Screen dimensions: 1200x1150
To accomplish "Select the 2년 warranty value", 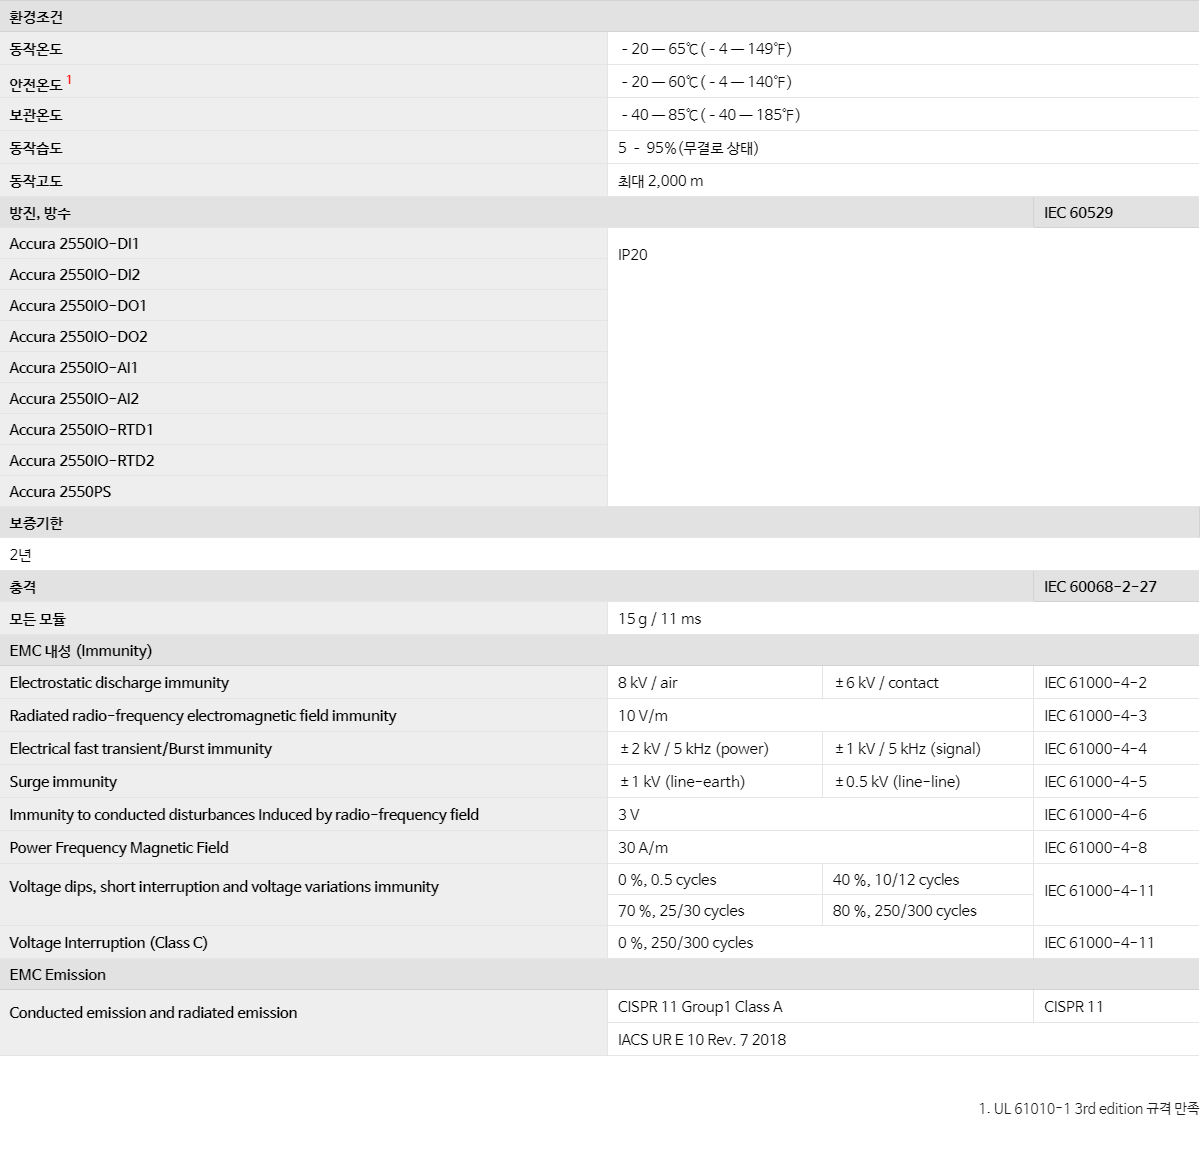I will click(21, 555).
